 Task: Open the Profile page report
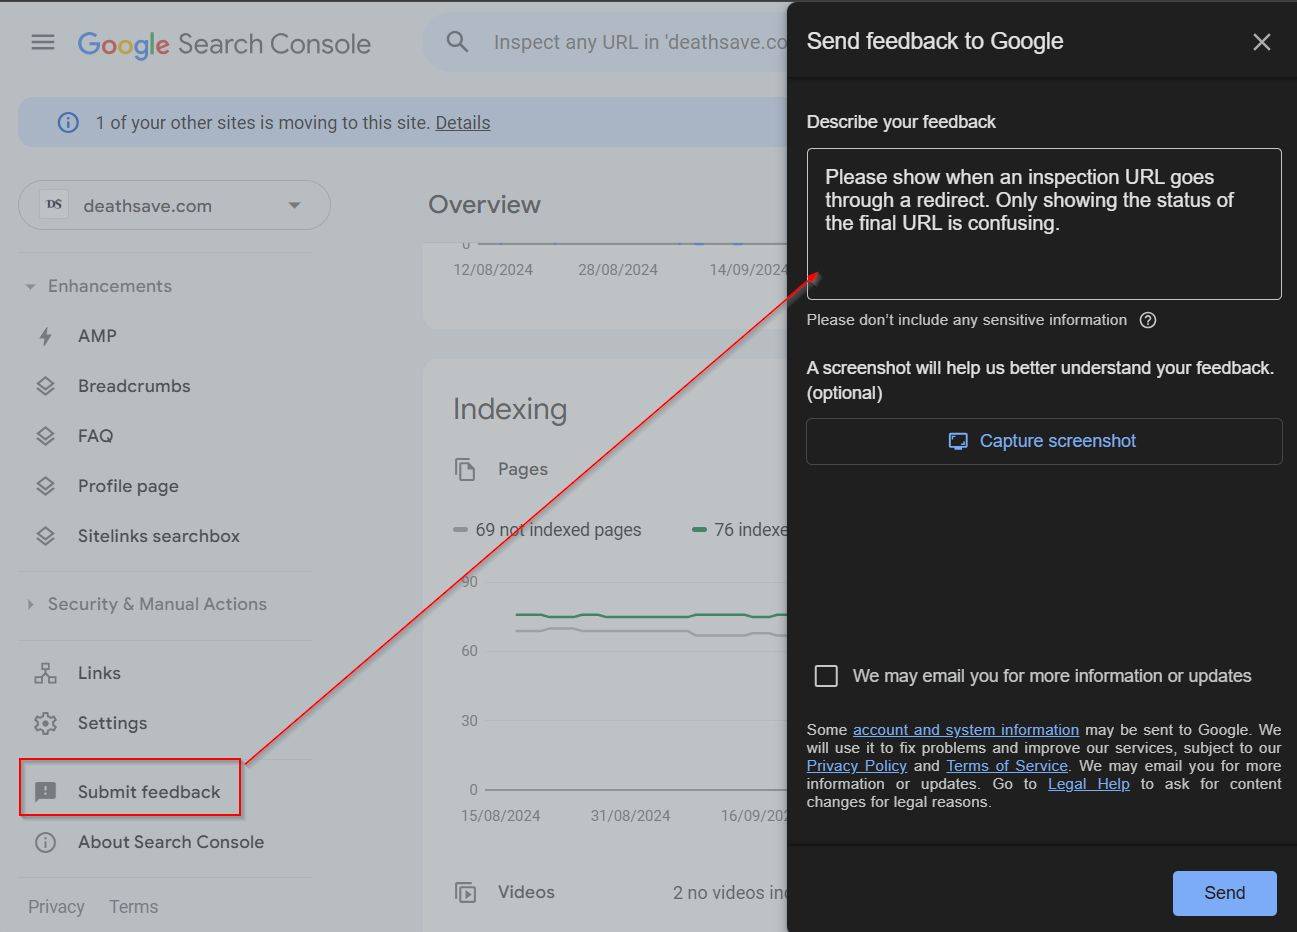[x=128, y=486]
